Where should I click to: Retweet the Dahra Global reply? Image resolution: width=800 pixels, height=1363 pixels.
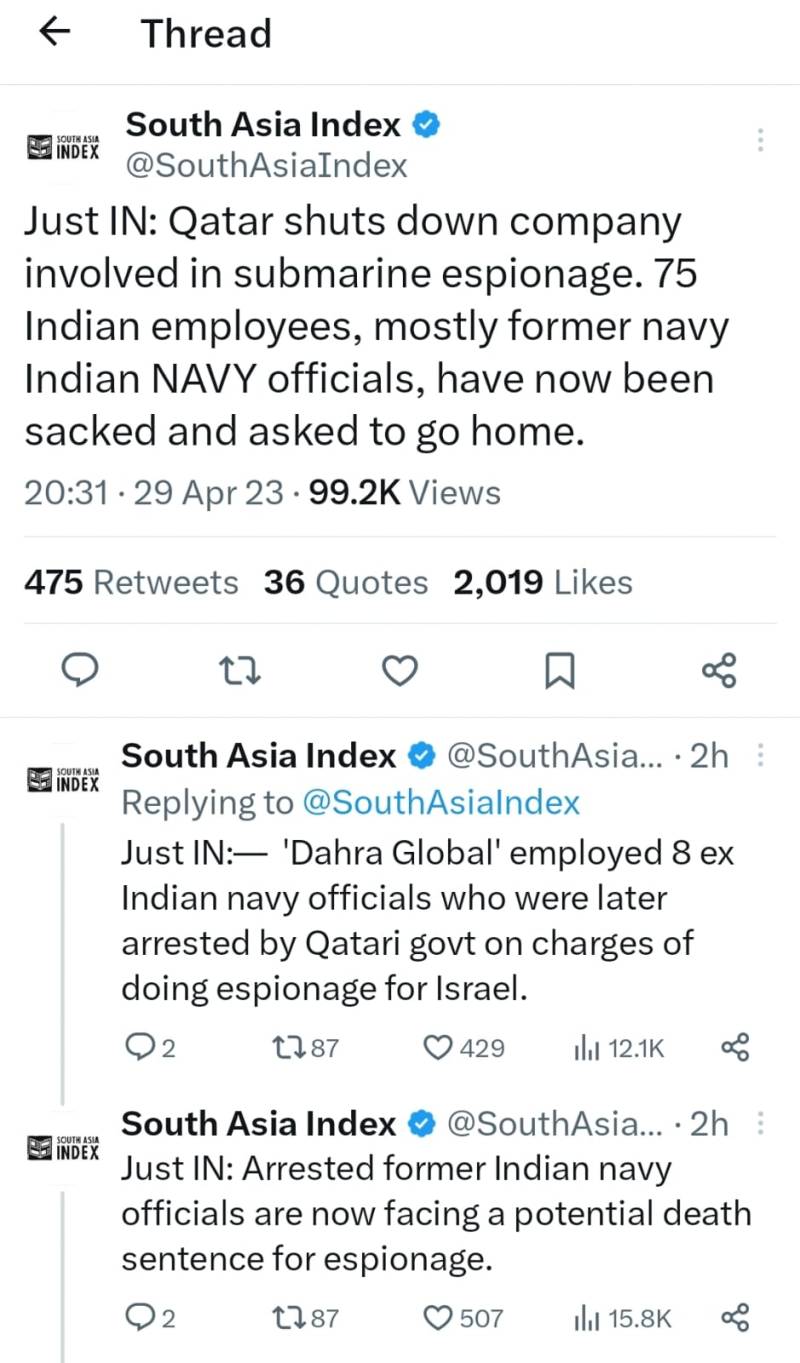point(306,1048)
